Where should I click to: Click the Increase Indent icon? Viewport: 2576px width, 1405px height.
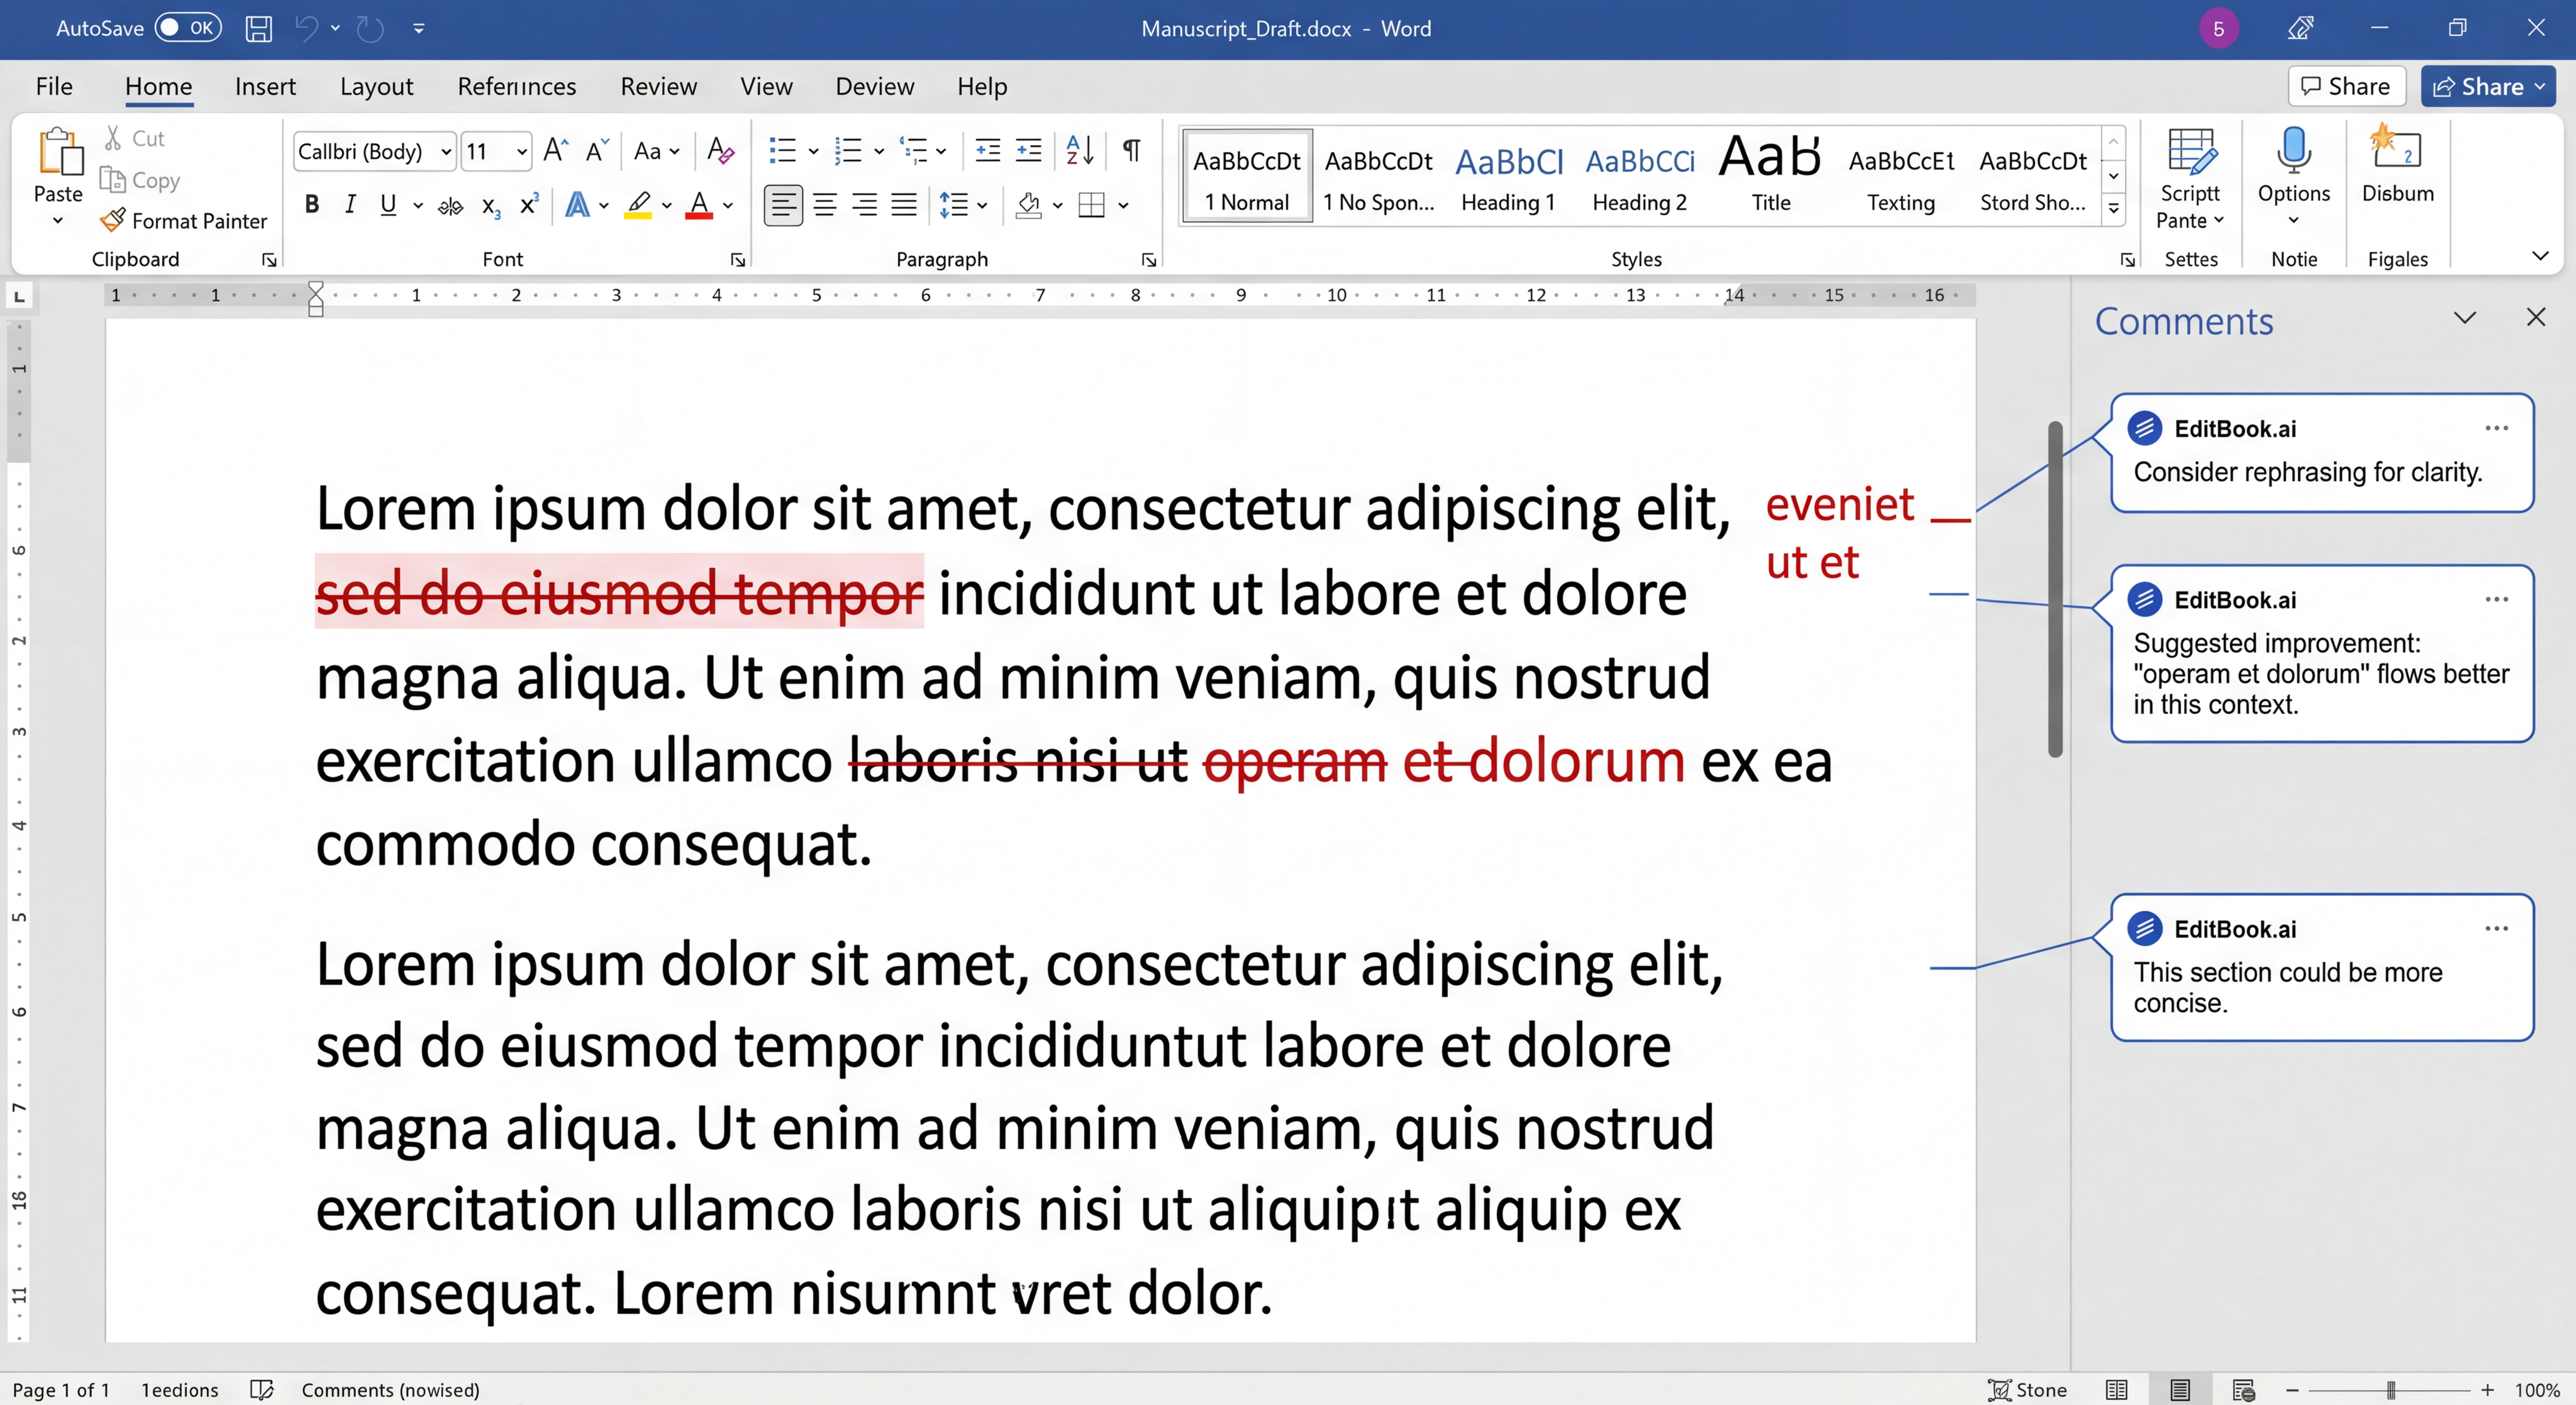[x=1028, y=150]
